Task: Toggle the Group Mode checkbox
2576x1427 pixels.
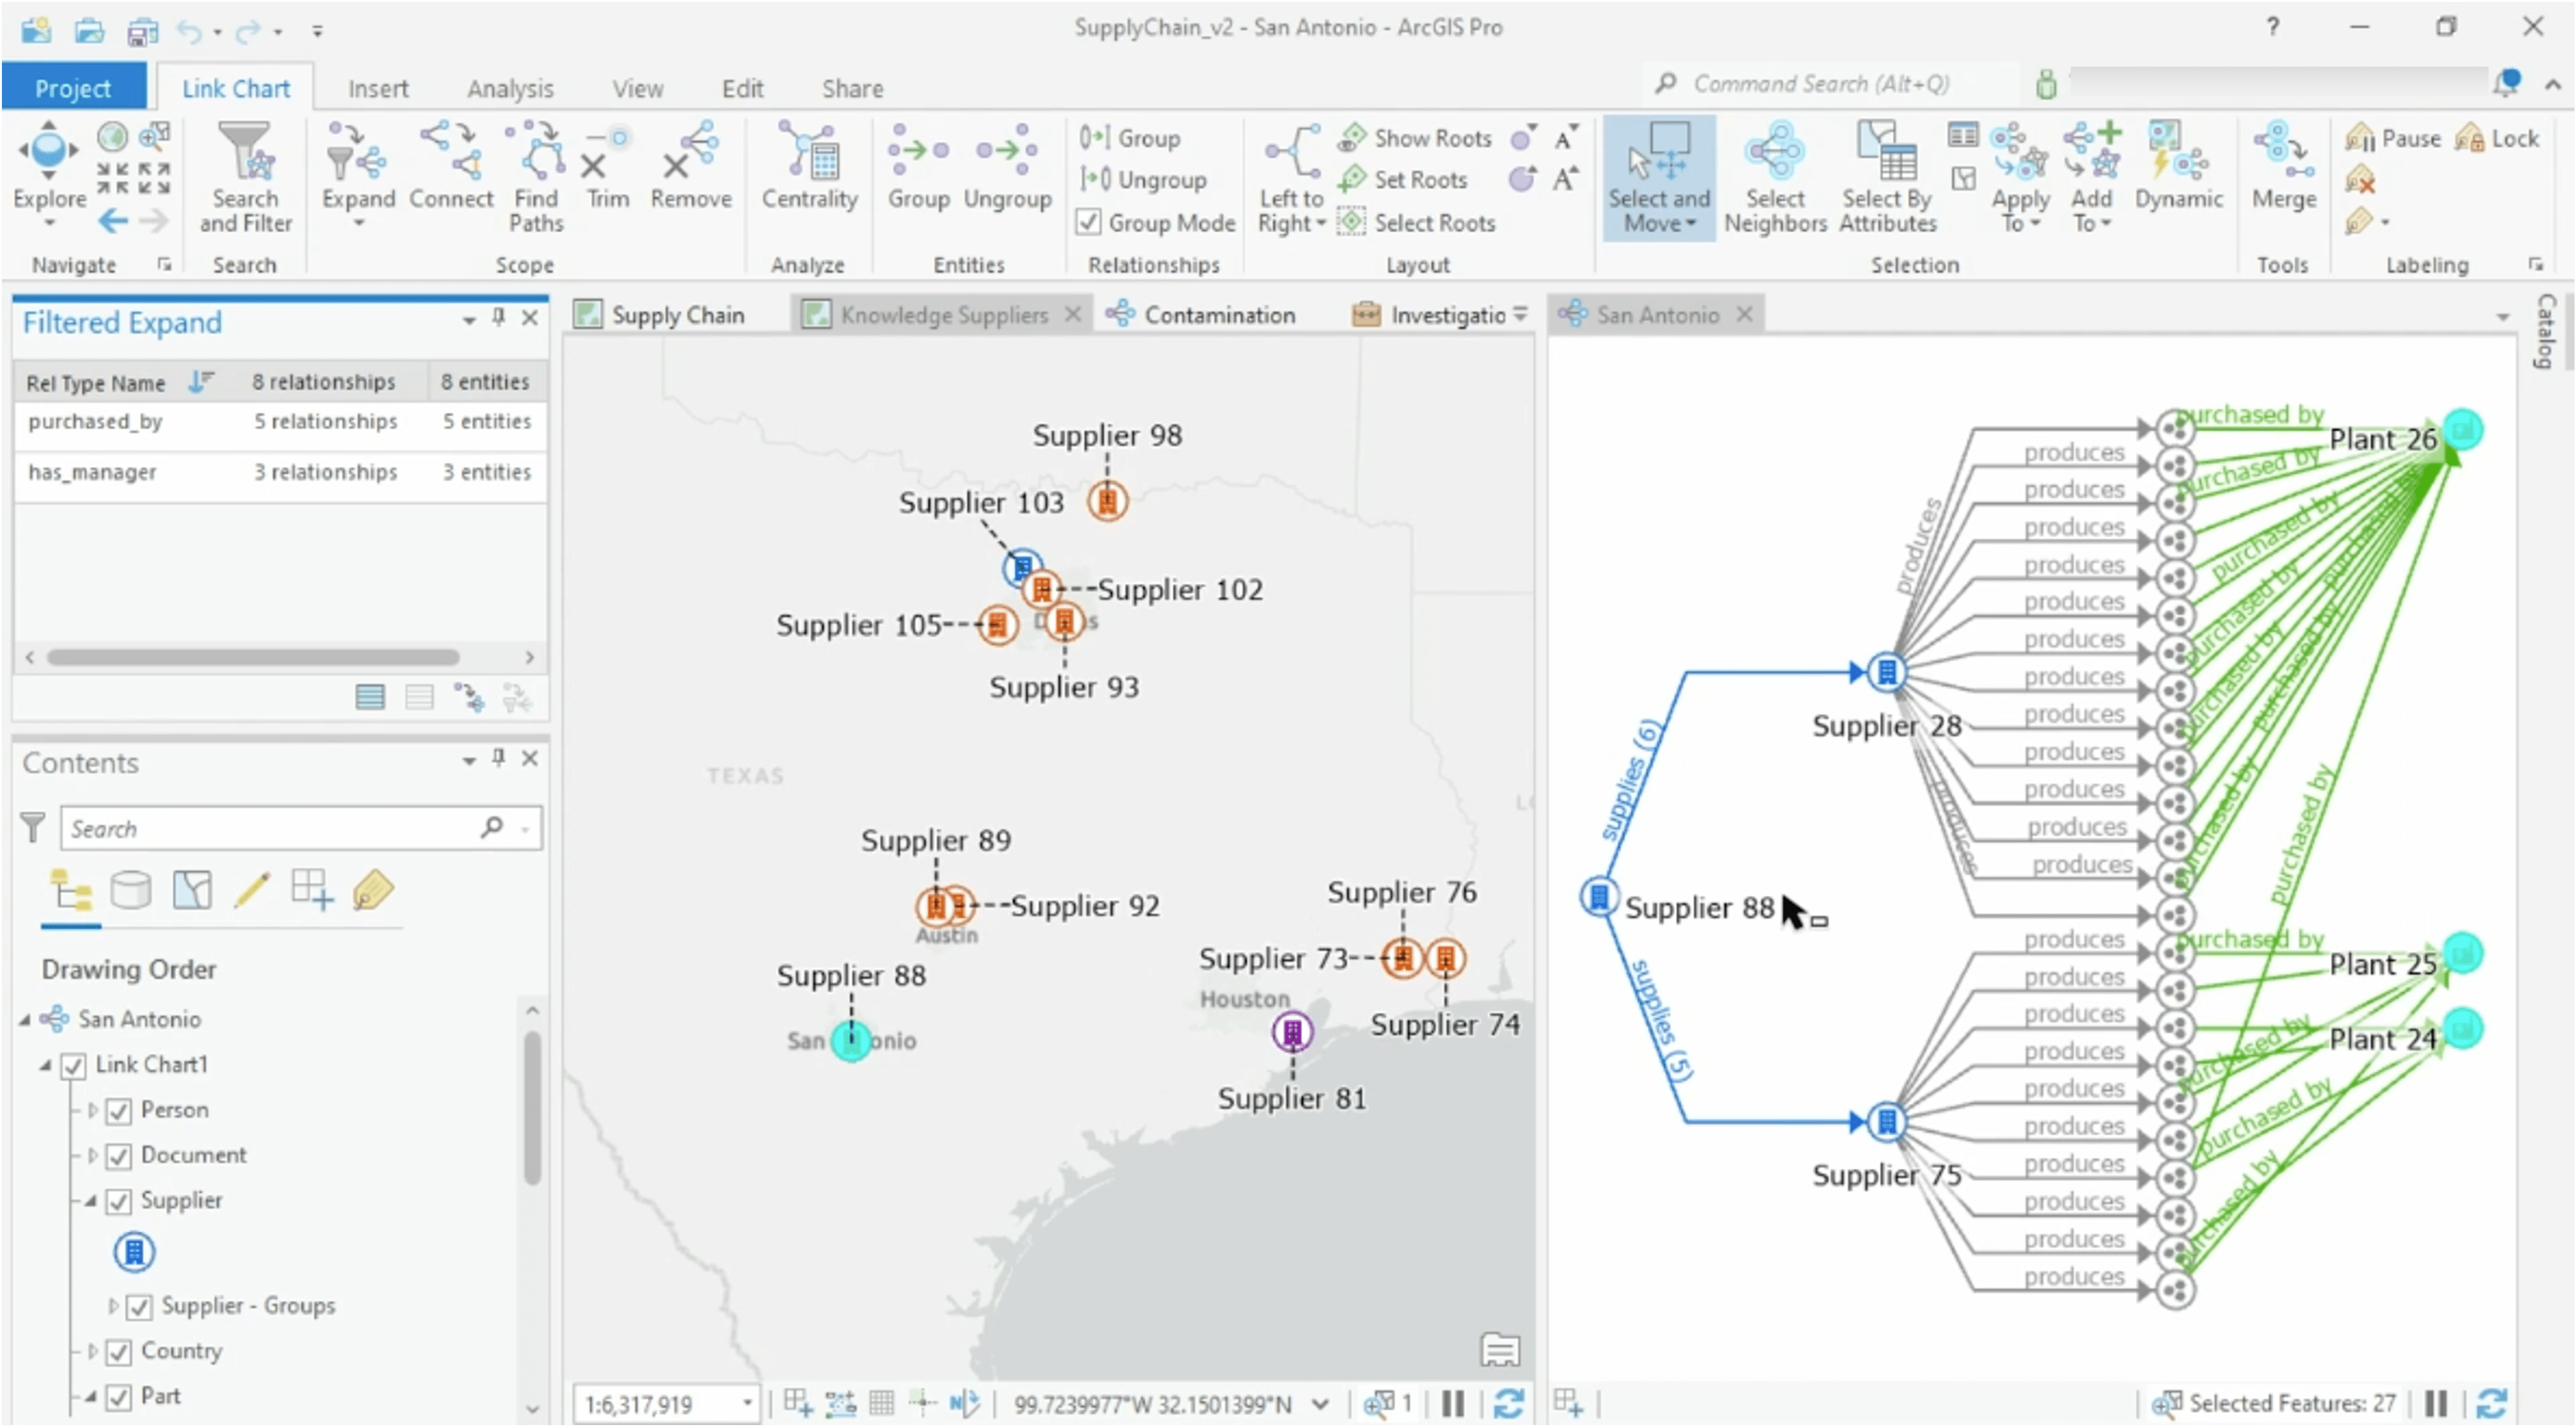Action: [x=1089, y=222]
